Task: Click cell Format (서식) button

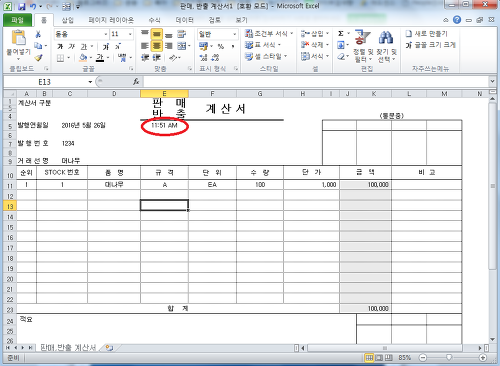Action: coord(314,56)
